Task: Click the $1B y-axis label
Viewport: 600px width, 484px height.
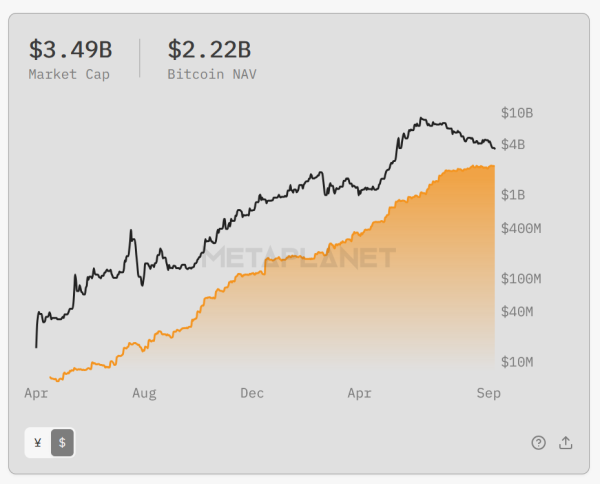Action: pos(513,195)
